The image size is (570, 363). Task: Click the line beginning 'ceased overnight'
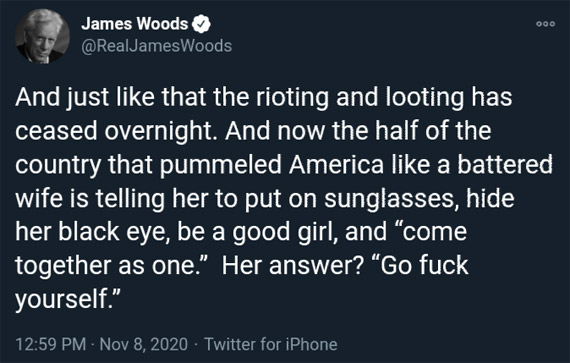point(253,131)
